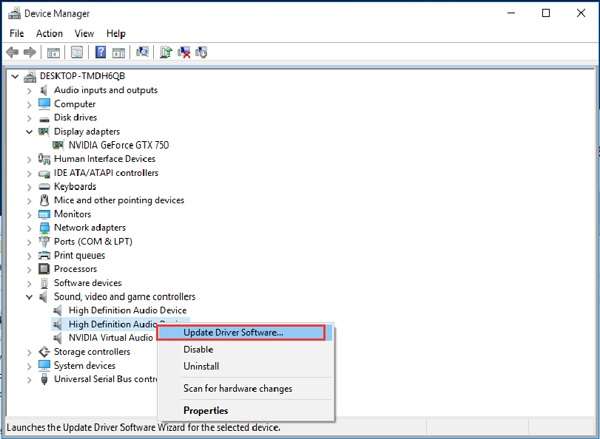The width and height of the screenshot is (600, 439).
Task: Click the Print queues printer icon
Action: tap(44, 255)
